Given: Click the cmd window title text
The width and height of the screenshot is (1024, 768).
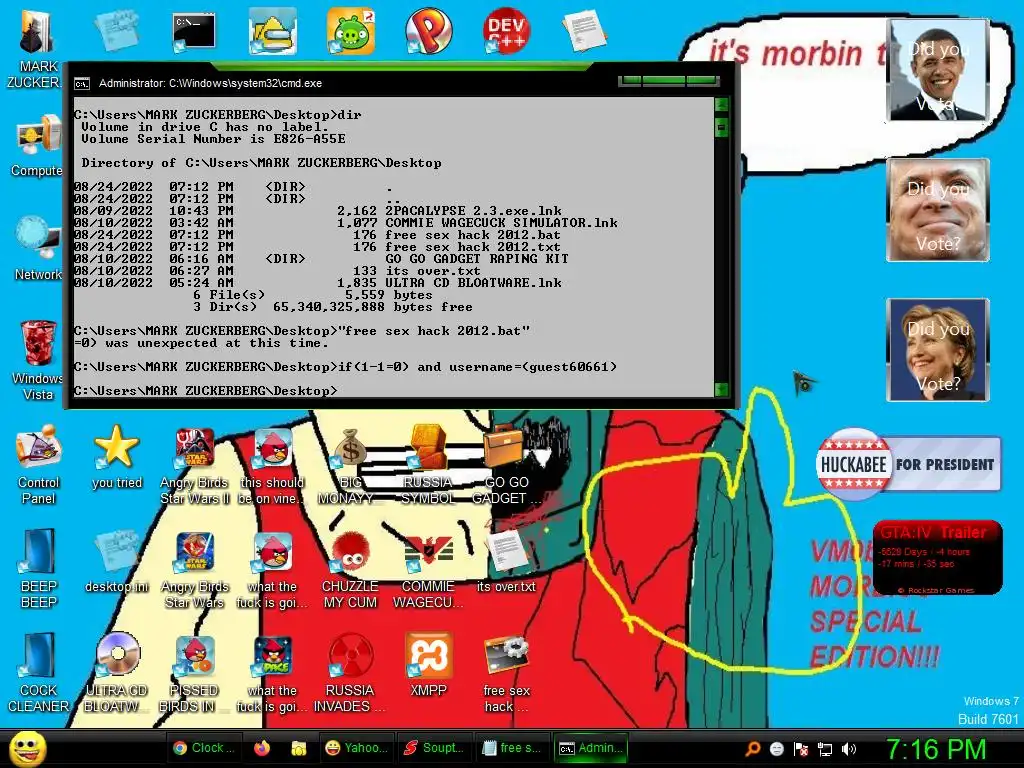Looking at the screenshot, I should (x=210, y=84).
